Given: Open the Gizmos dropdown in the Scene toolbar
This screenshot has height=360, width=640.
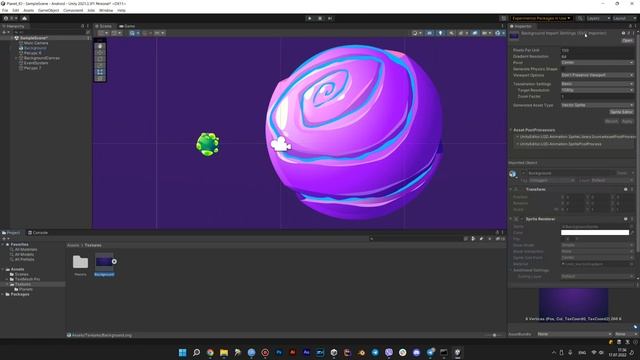Looking at the screenshot, I should 499,33.
